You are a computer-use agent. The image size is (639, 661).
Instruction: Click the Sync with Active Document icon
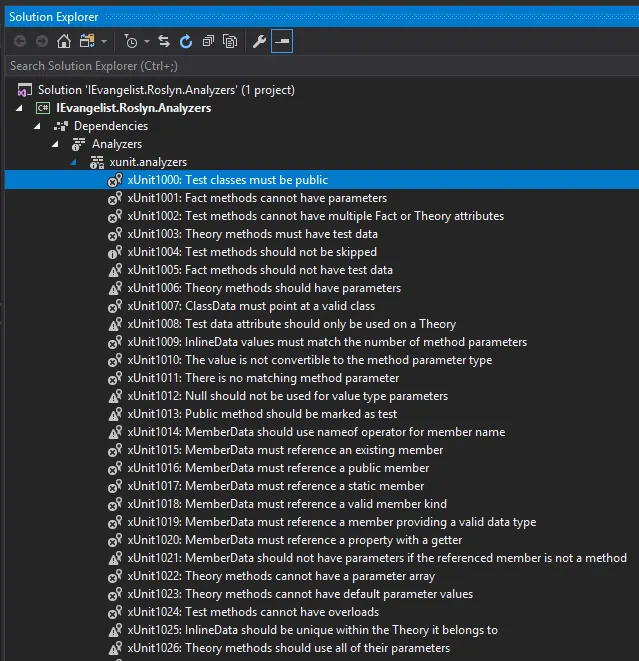click(164, 41)
